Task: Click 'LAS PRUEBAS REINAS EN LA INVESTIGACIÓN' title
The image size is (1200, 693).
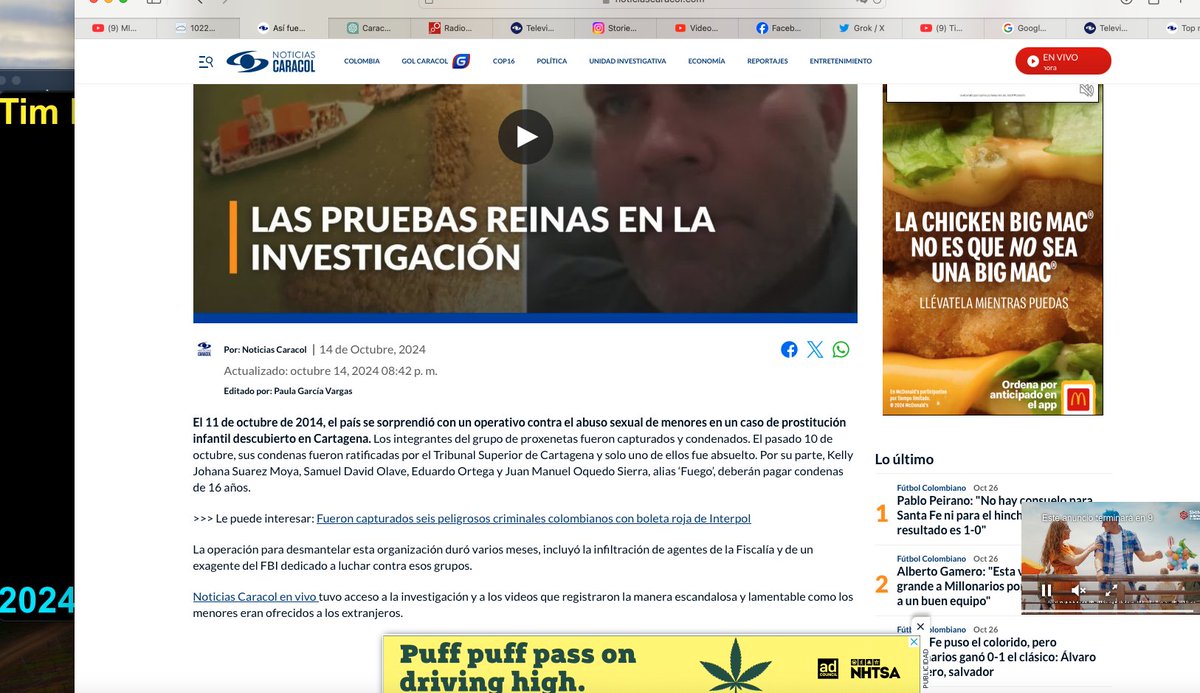Action: click(483, 237)
